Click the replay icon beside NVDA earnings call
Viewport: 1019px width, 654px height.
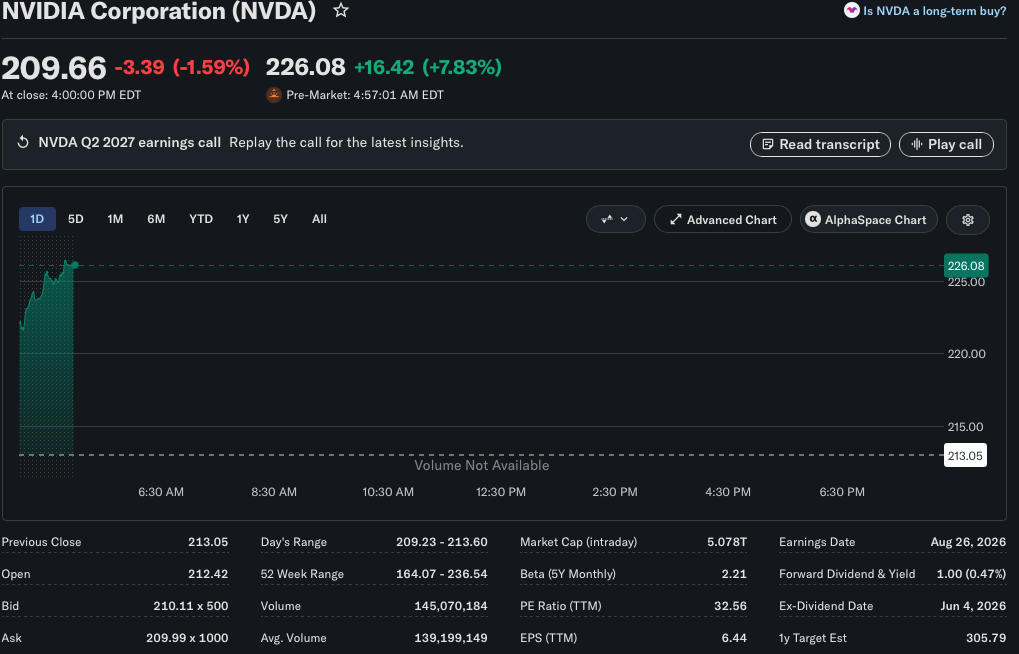(23, 142)
